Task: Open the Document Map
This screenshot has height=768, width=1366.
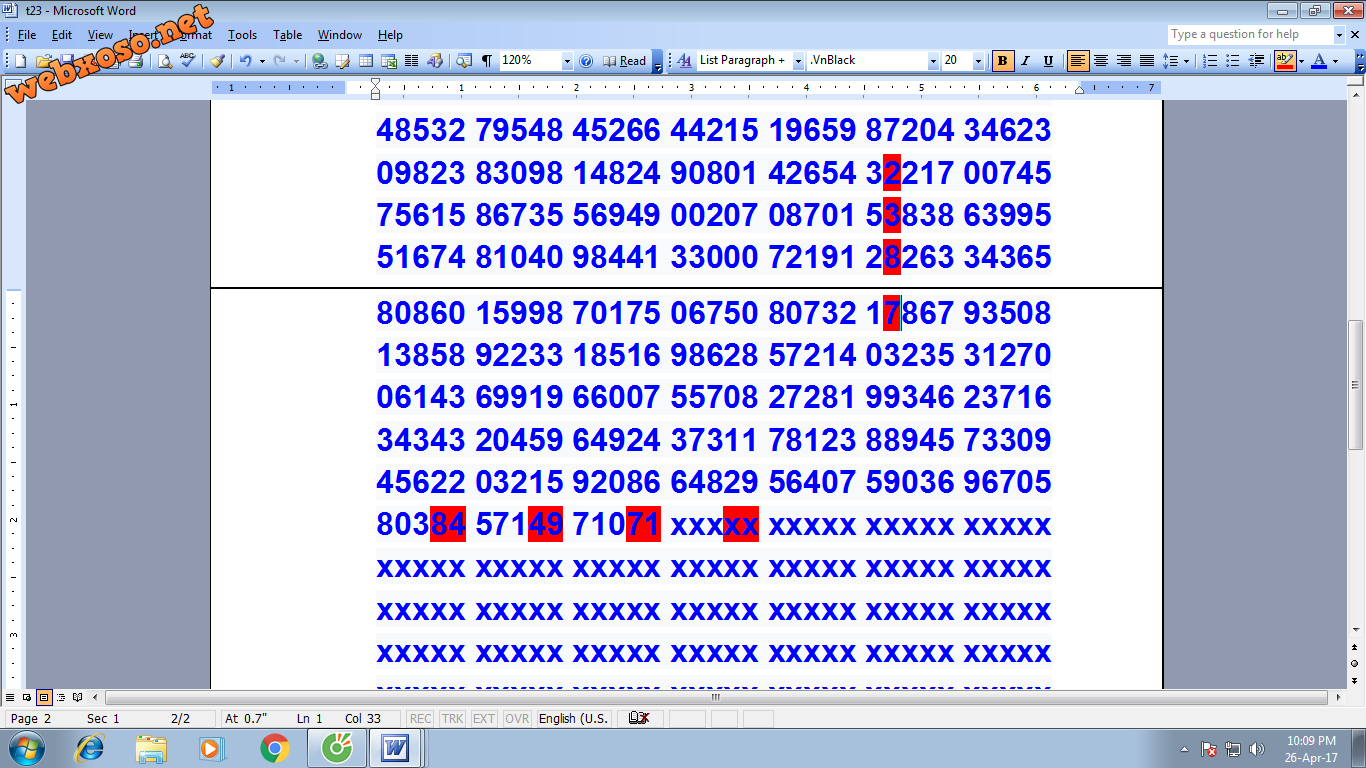Action: pyautogui.click(x=463, y=61)
